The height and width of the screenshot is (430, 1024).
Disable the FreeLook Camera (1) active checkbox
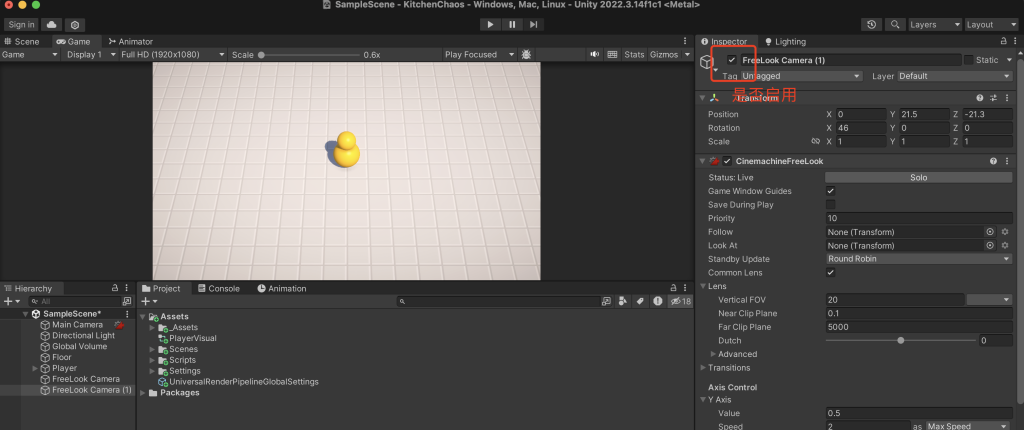pos(732,61)
